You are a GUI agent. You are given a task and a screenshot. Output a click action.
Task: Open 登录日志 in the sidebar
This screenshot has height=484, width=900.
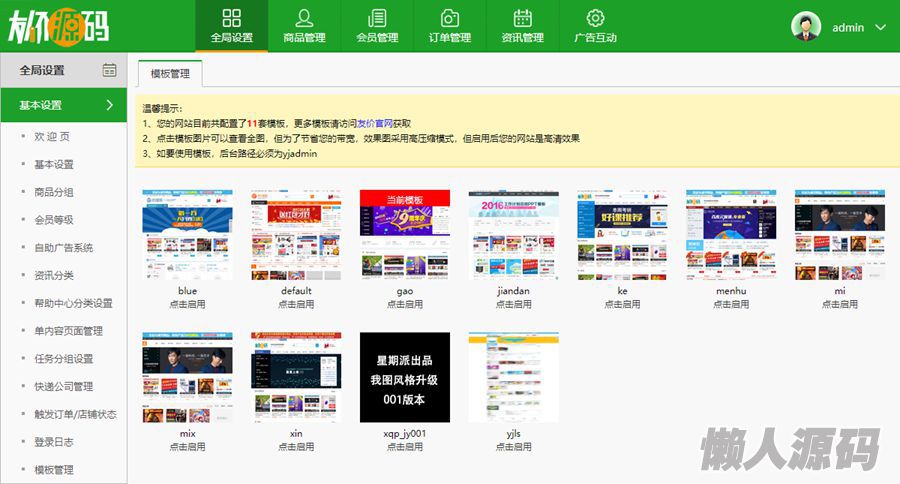[x=54, y=442]
